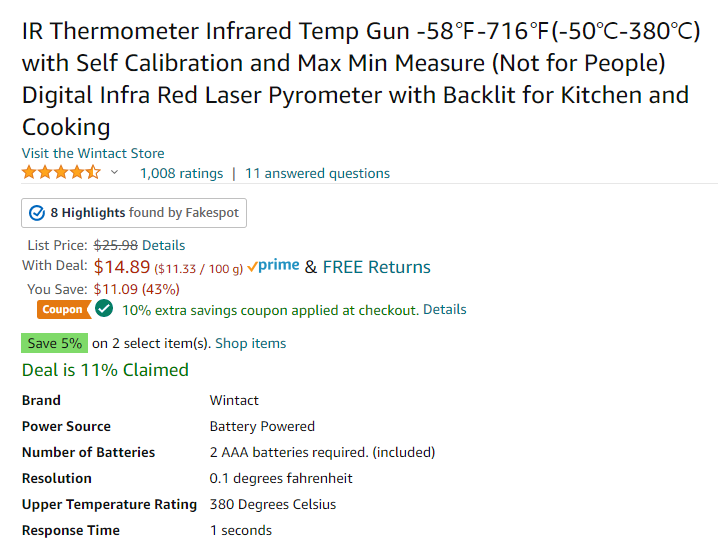Click the green Save 5% badge
This screenshot has height=548, width=718.
pyautogui.click(x=54, y=343)
